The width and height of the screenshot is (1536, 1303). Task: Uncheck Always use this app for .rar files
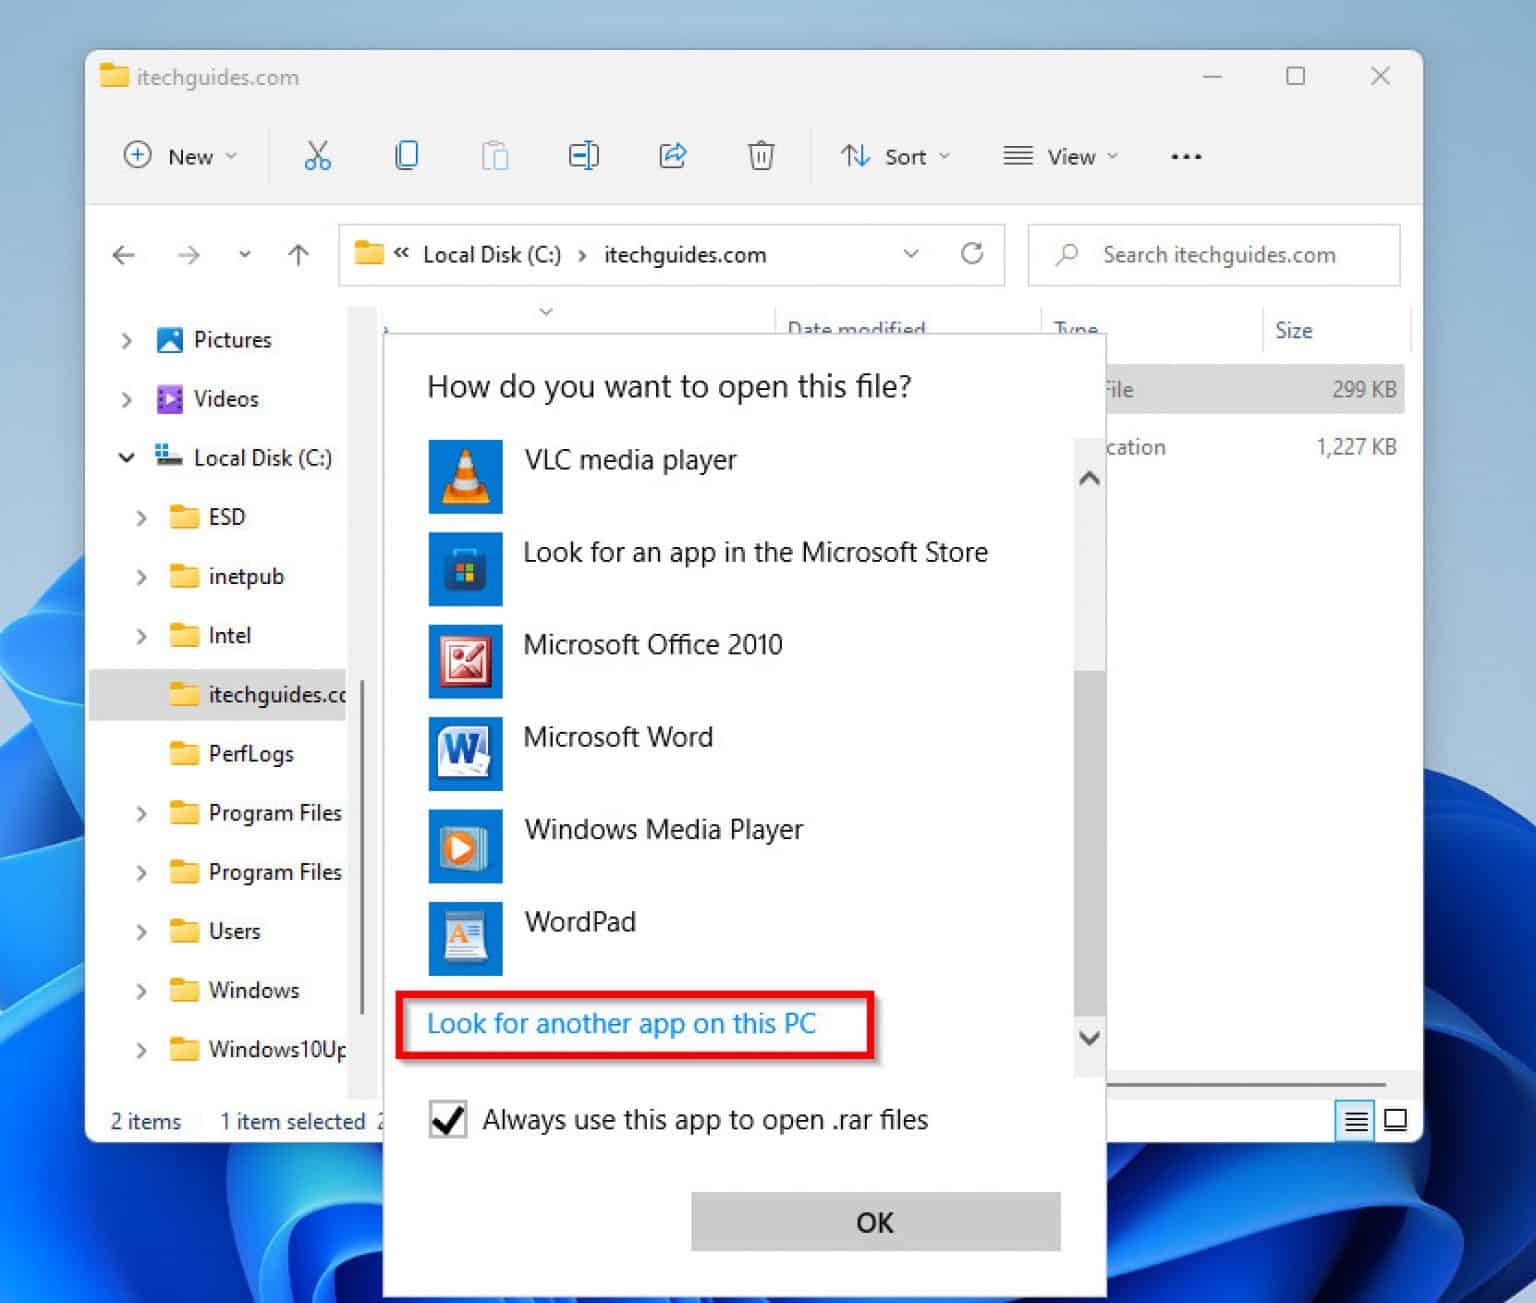447,1119
